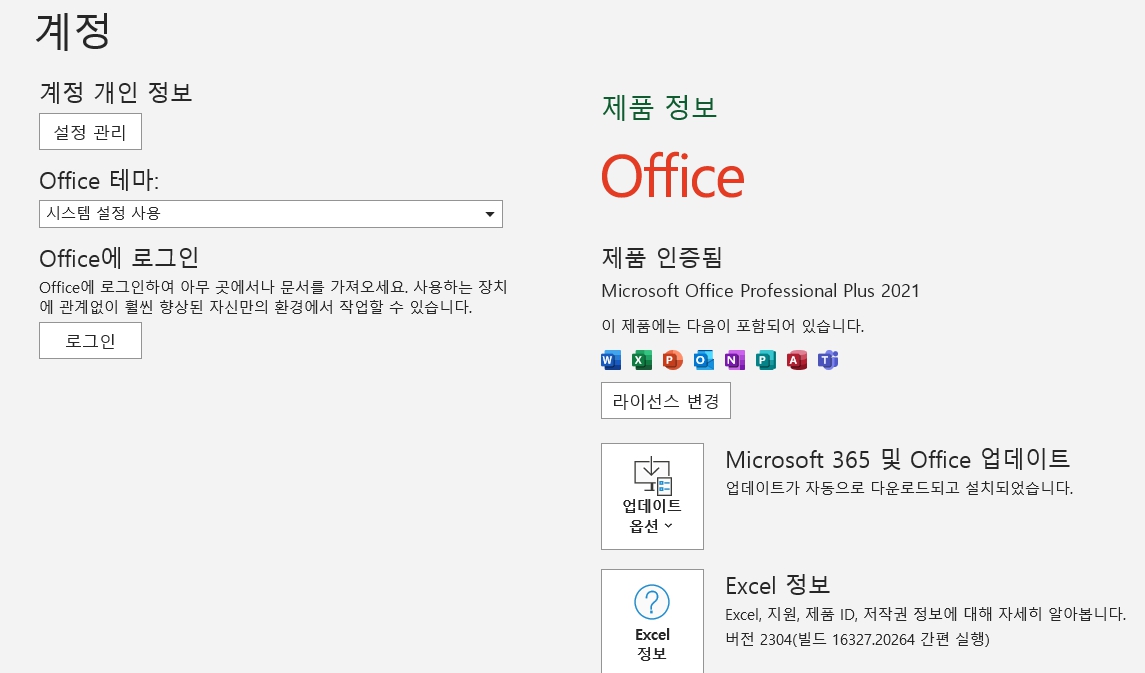Click Microsoft 365 및 Office 업데이트 heading
The image size is (1145, 673).
click(x=897, y=459)
